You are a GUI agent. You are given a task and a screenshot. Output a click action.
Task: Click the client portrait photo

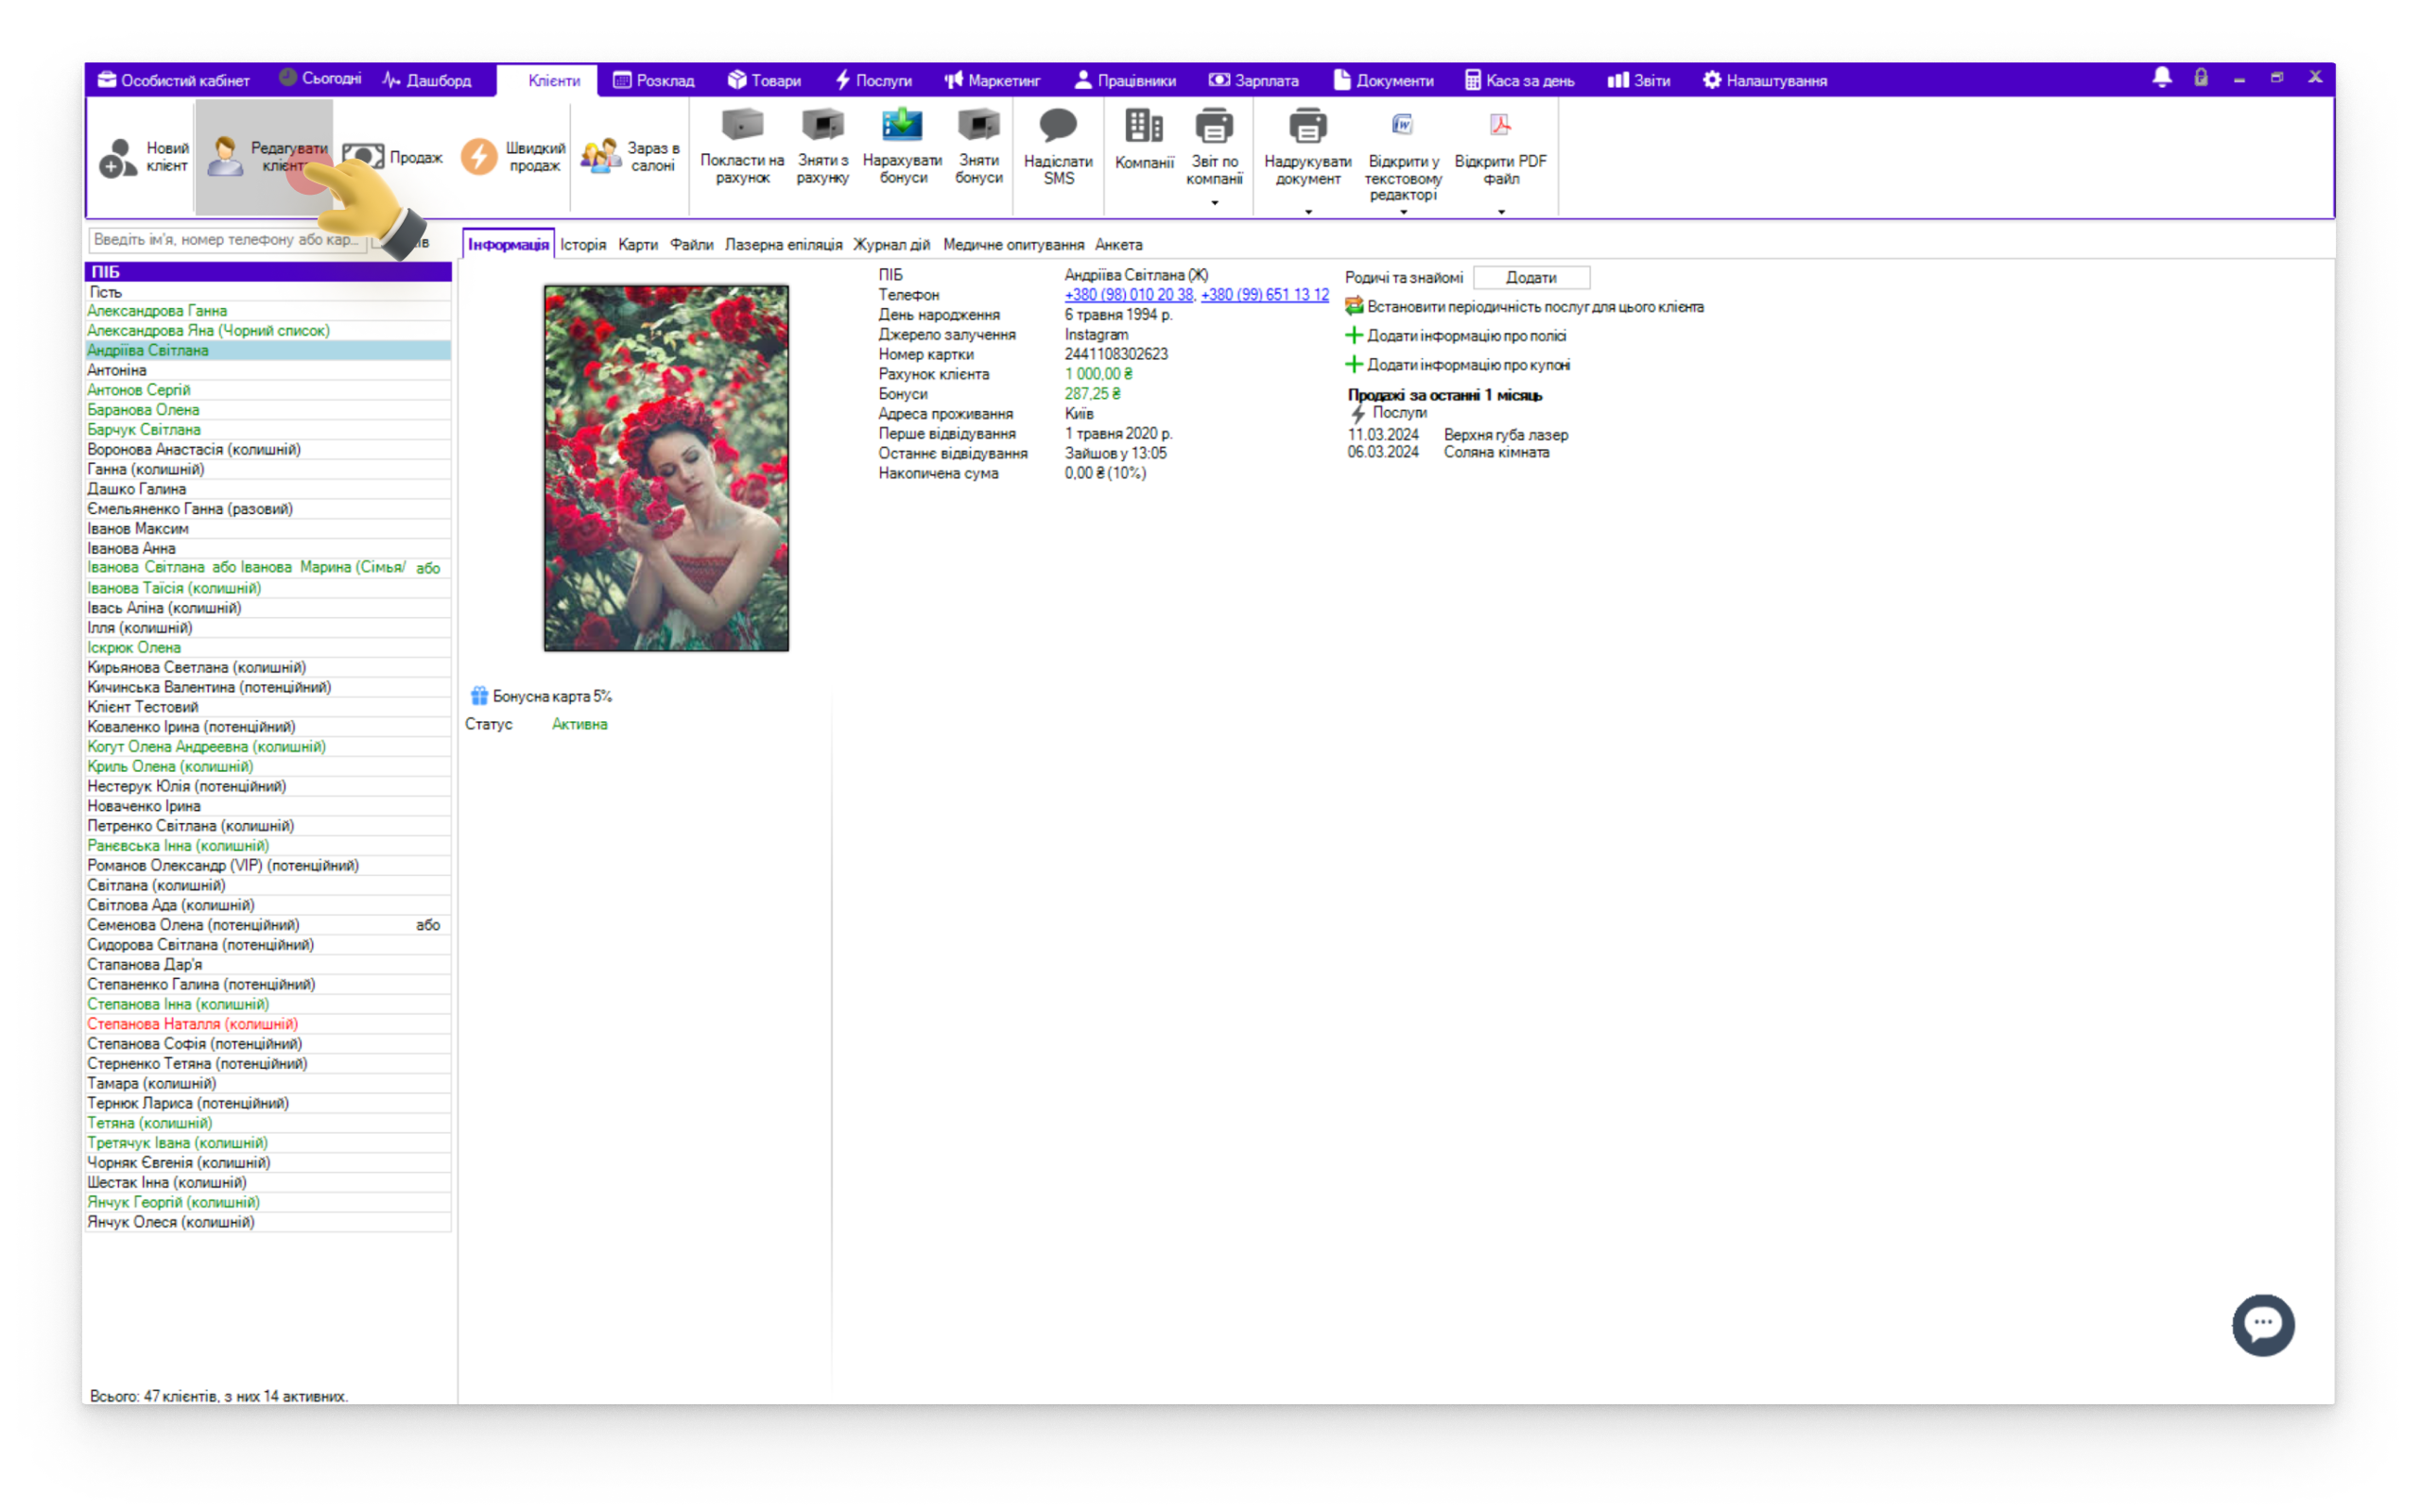tap(666, 468)
